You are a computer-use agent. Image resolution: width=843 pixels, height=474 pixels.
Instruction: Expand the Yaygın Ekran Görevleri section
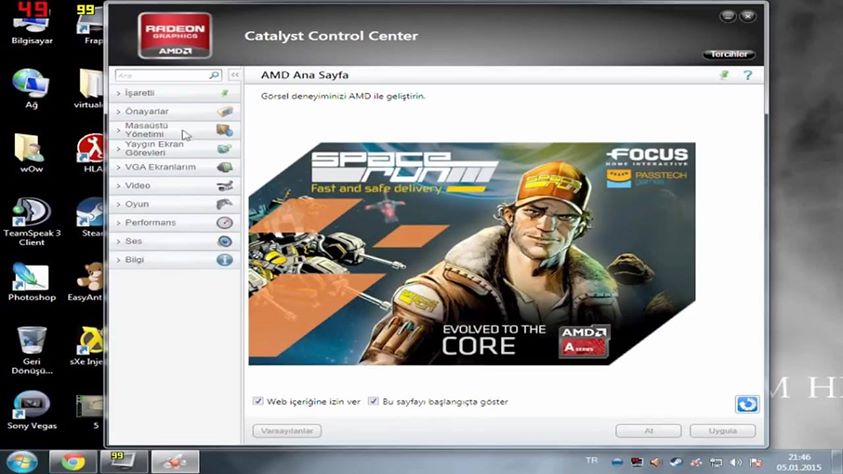click(174, 148)
